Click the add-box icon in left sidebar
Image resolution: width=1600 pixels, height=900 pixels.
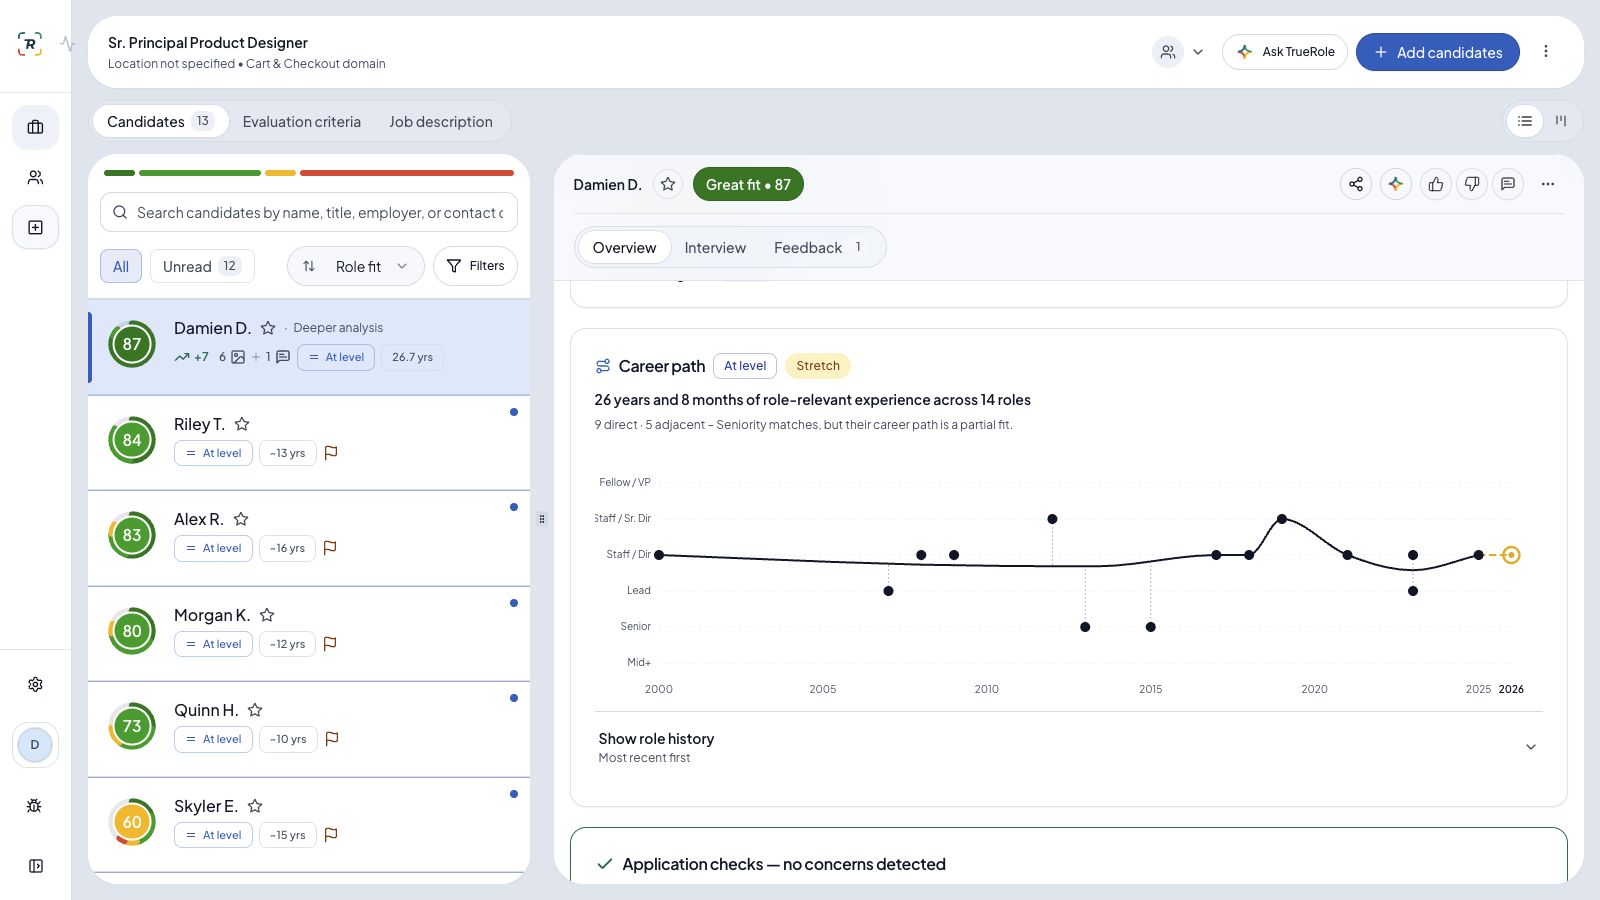(x=35, y=227)
